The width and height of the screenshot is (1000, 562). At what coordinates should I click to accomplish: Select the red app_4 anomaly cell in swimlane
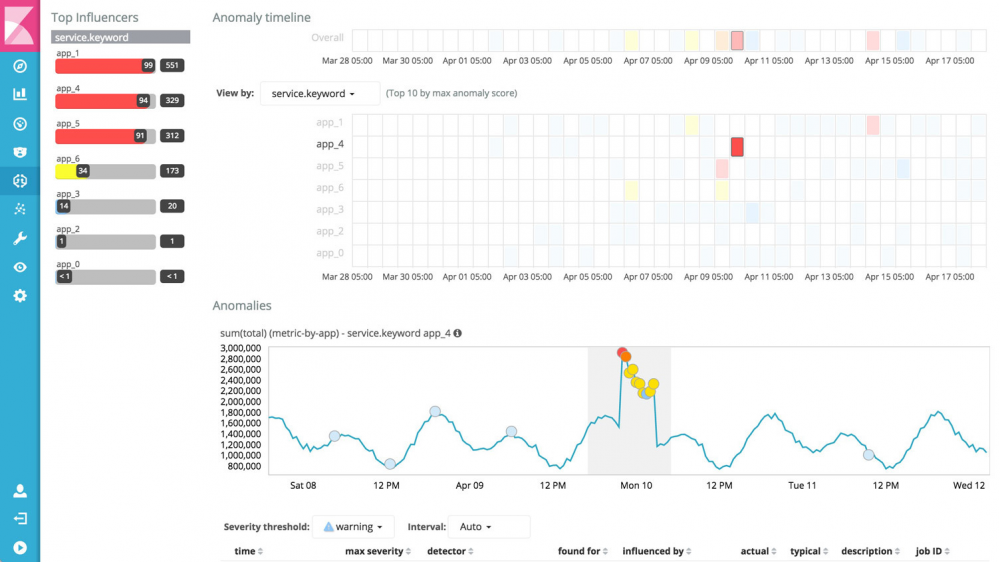[737, 147]
